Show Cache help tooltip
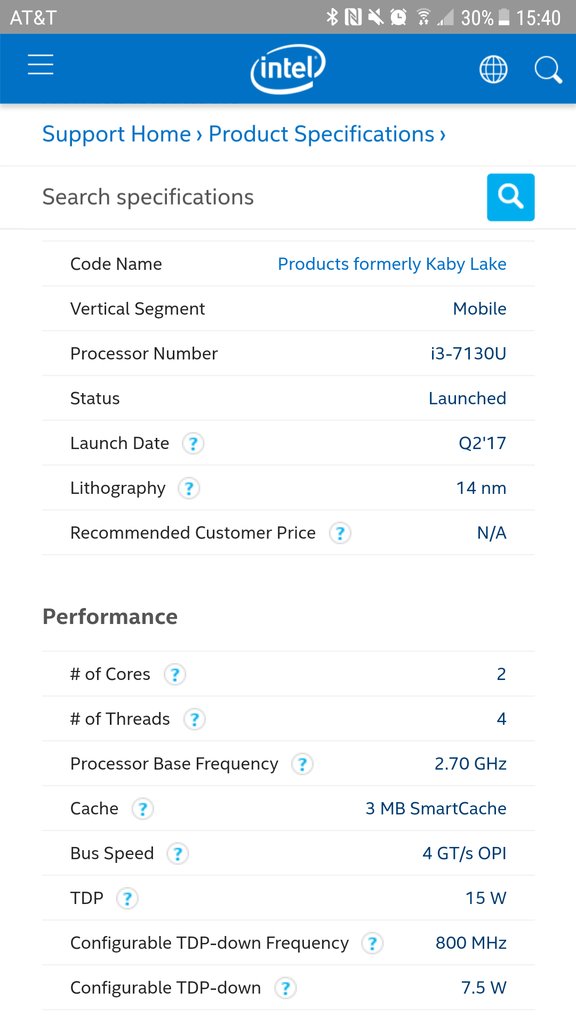Image resolution: width=576 pixels, height=1024 pixels. 142,809
